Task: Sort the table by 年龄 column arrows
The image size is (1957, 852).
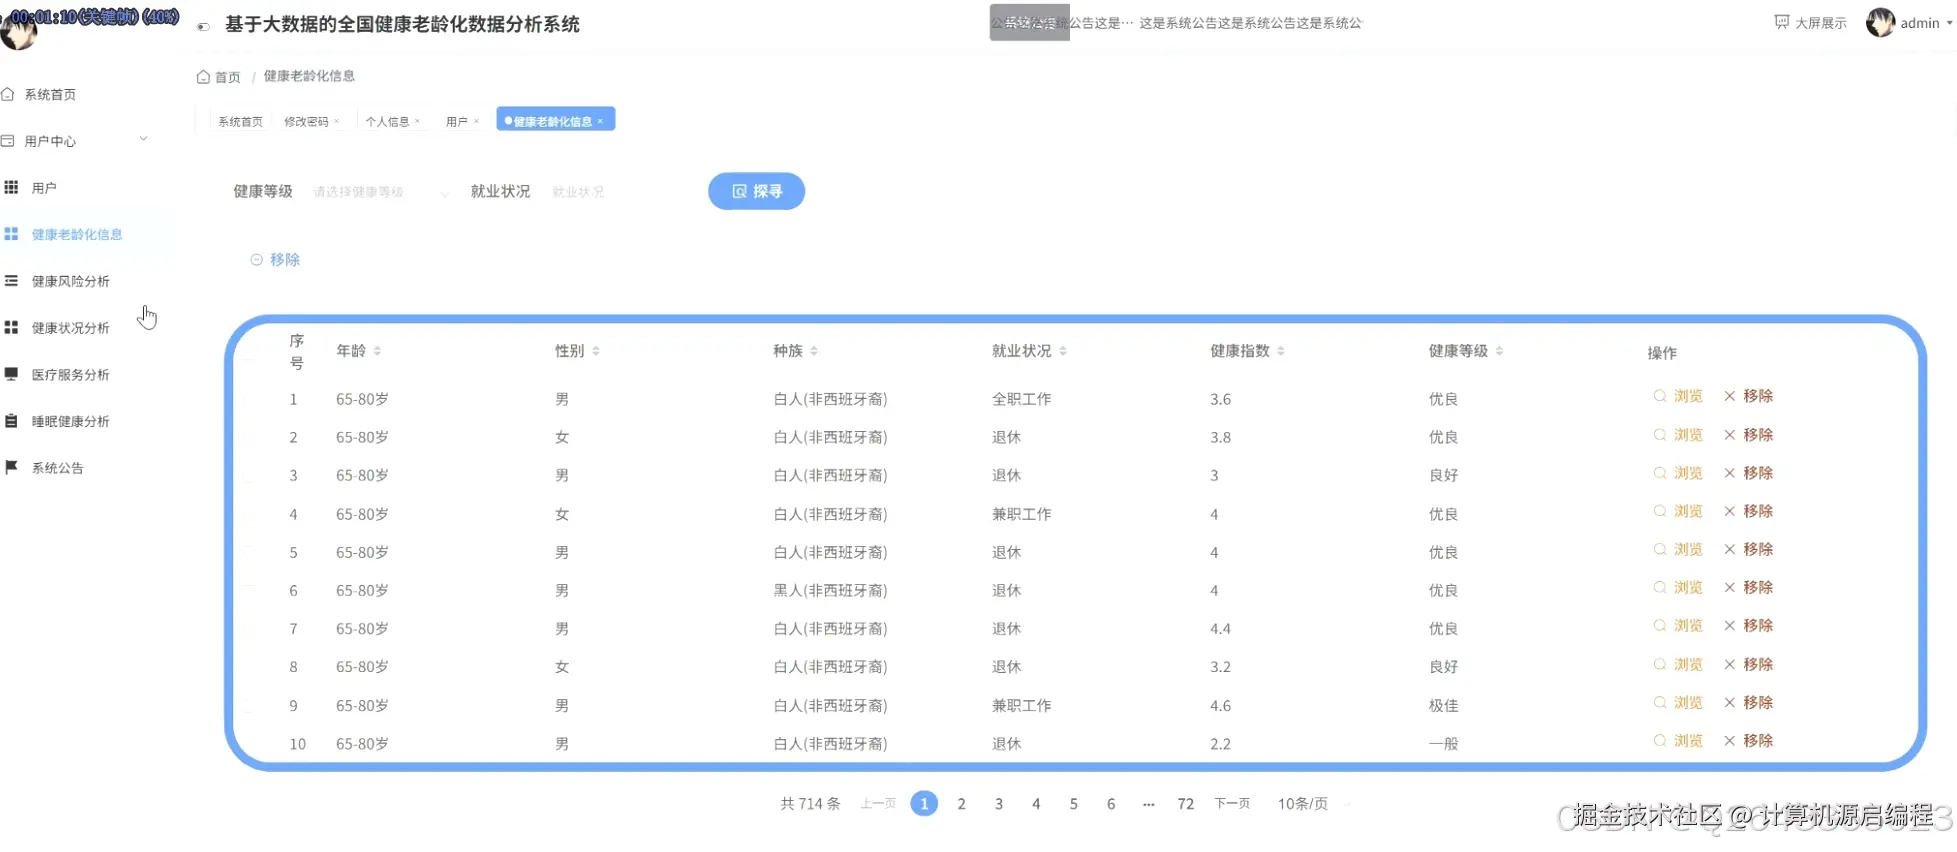Action: point(377,351)
